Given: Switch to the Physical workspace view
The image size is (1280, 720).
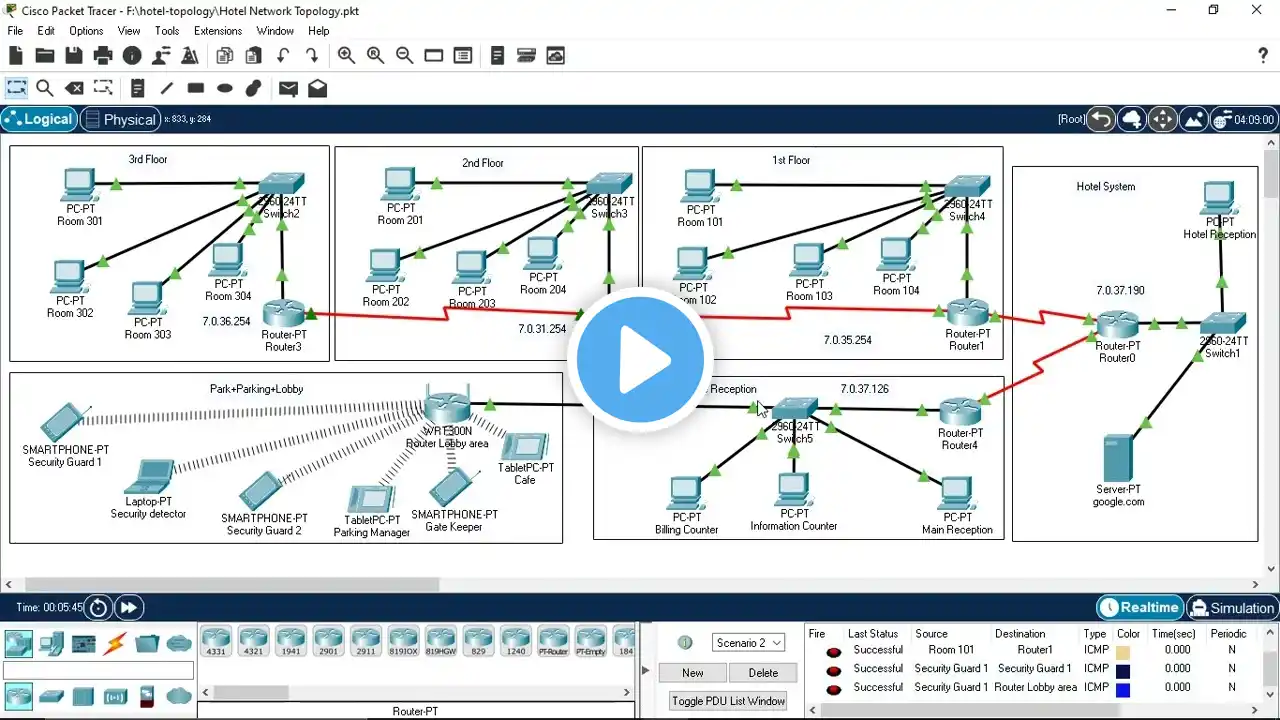Looking at the screenshot, I should coord(120,119).
